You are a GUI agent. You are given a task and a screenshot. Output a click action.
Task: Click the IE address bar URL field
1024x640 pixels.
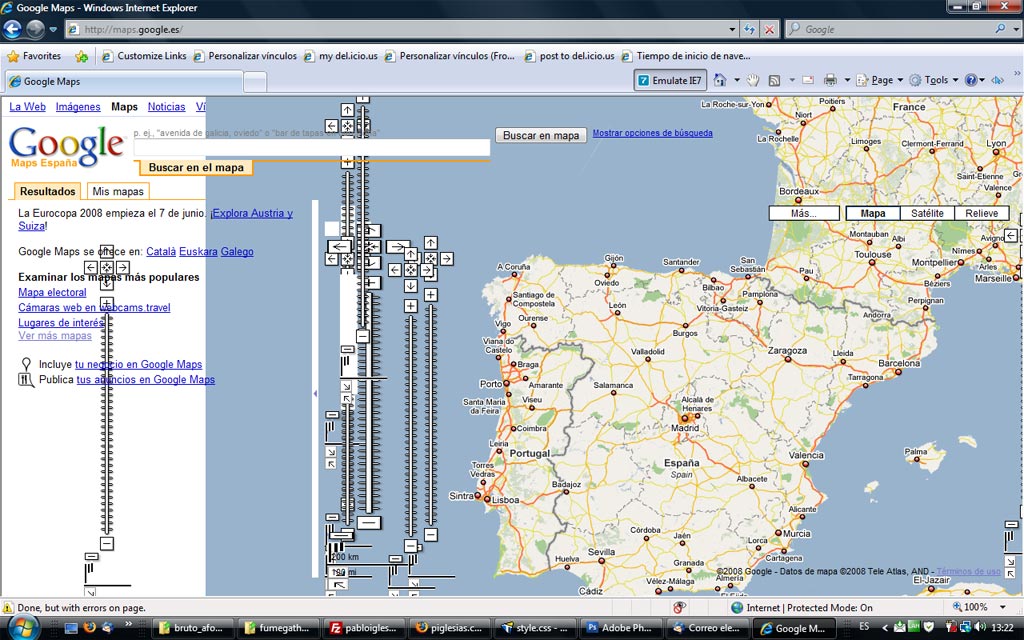coord(397,29)
